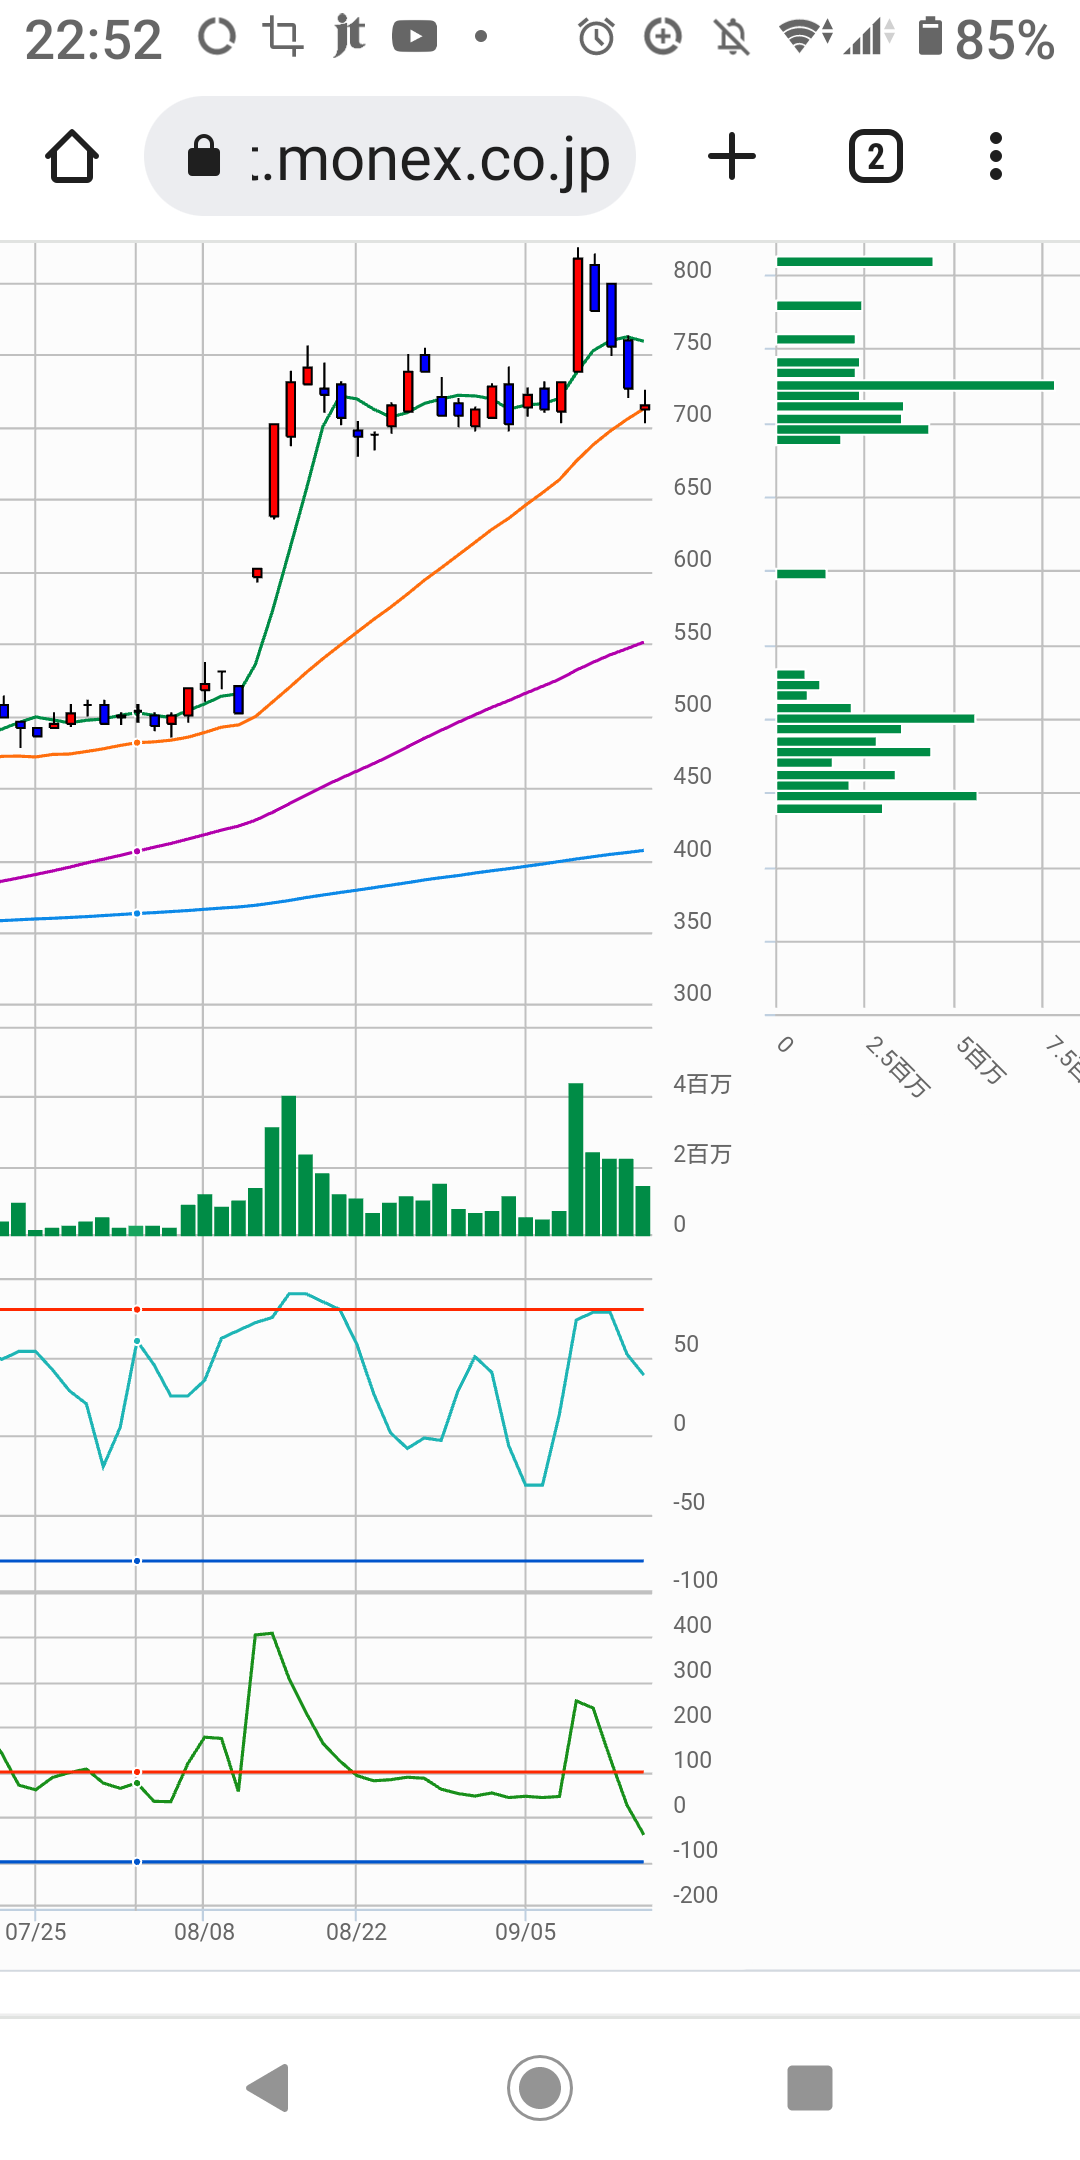Tap the purple moving average line marker dot
This screenshot has height=2160, width=1080.
click(x=137, y=851)
